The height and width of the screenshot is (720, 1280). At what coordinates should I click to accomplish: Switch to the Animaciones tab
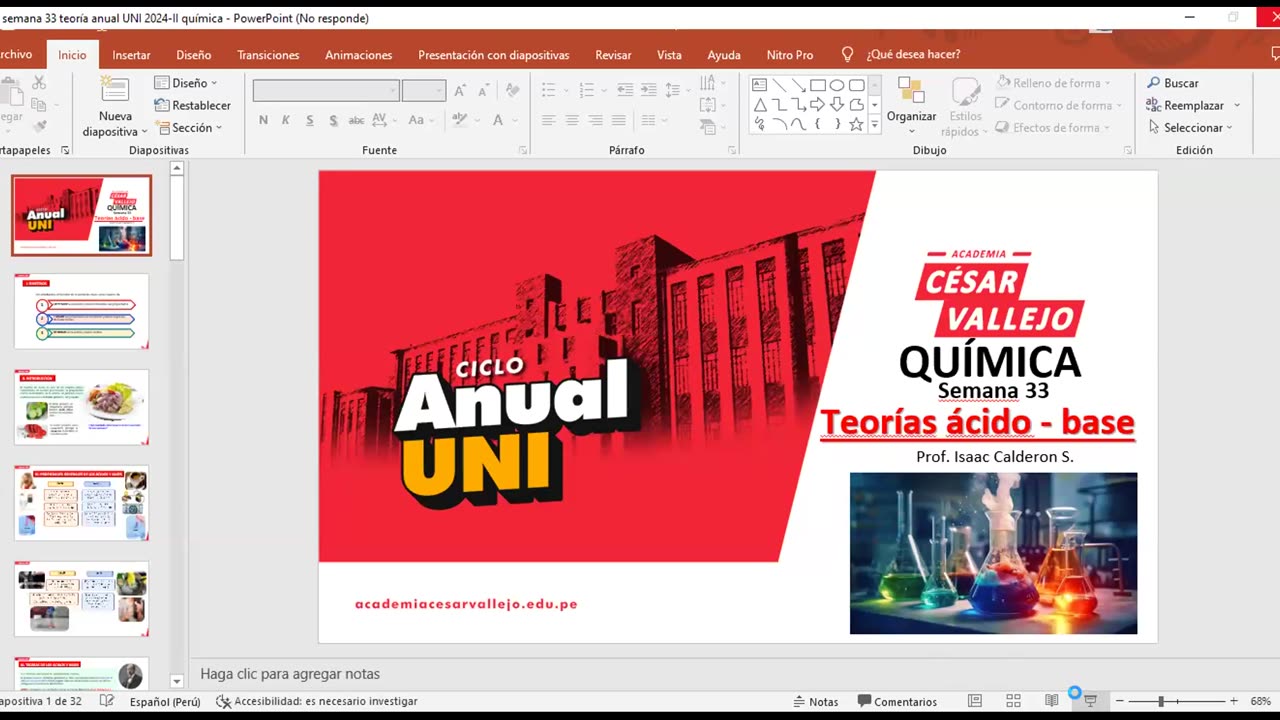tap(358, 55)
